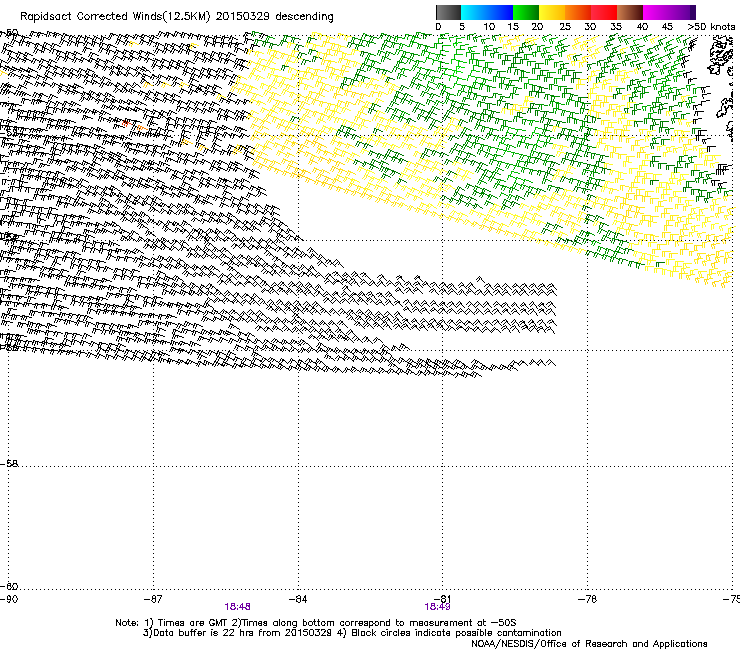Click the dark blue legend segment near 15
740x650 pixels.
[500, 12]
